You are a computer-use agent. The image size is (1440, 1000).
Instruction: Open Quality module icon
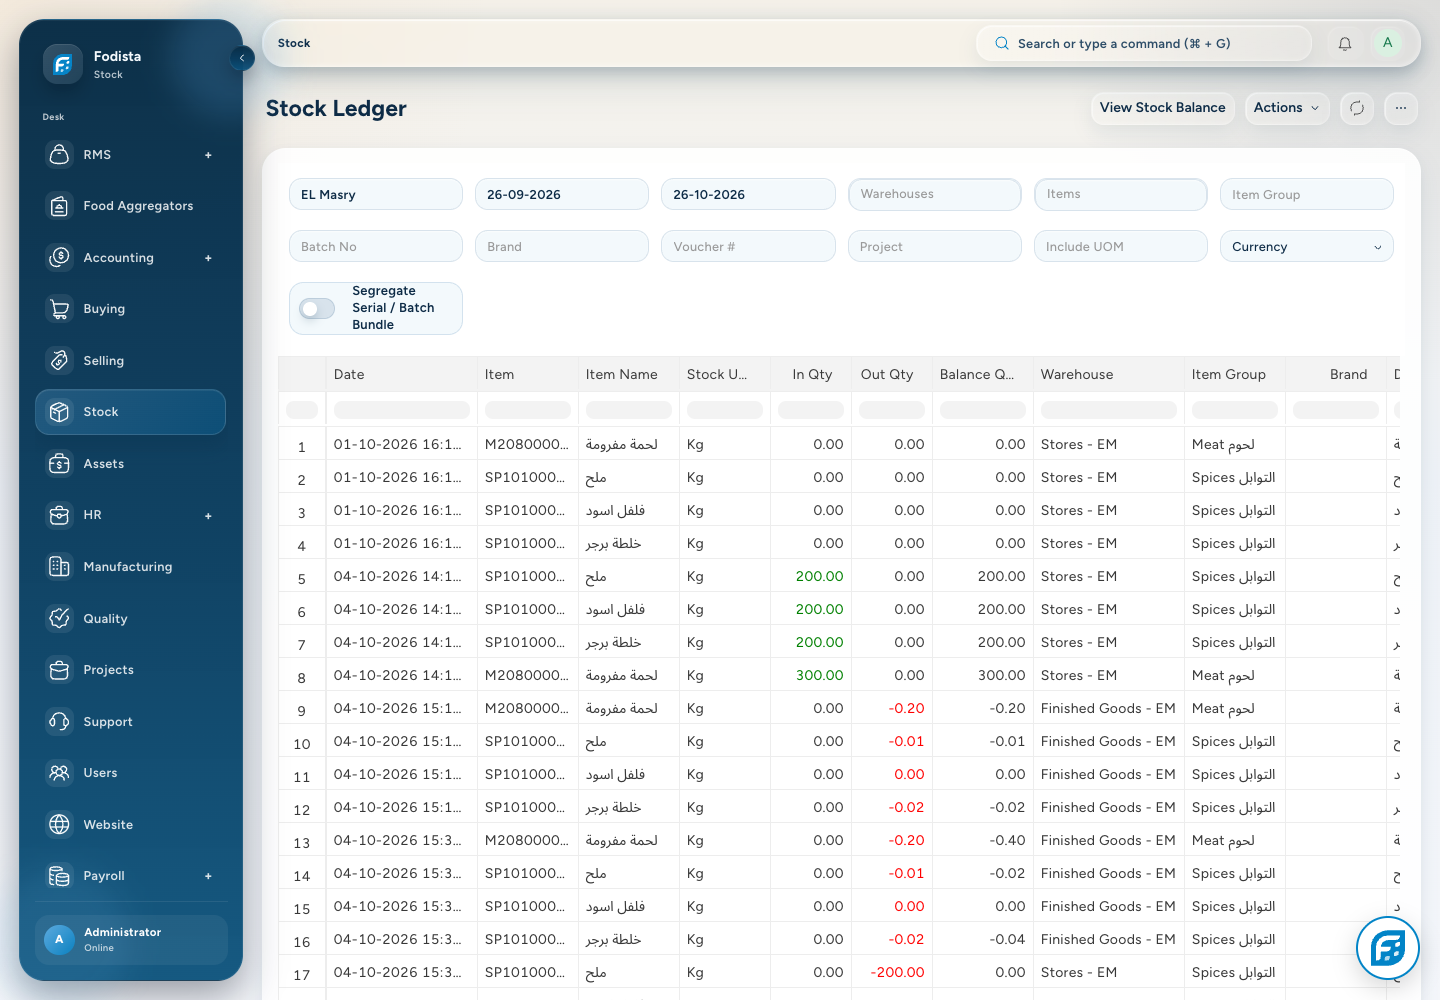pos(60,619)
